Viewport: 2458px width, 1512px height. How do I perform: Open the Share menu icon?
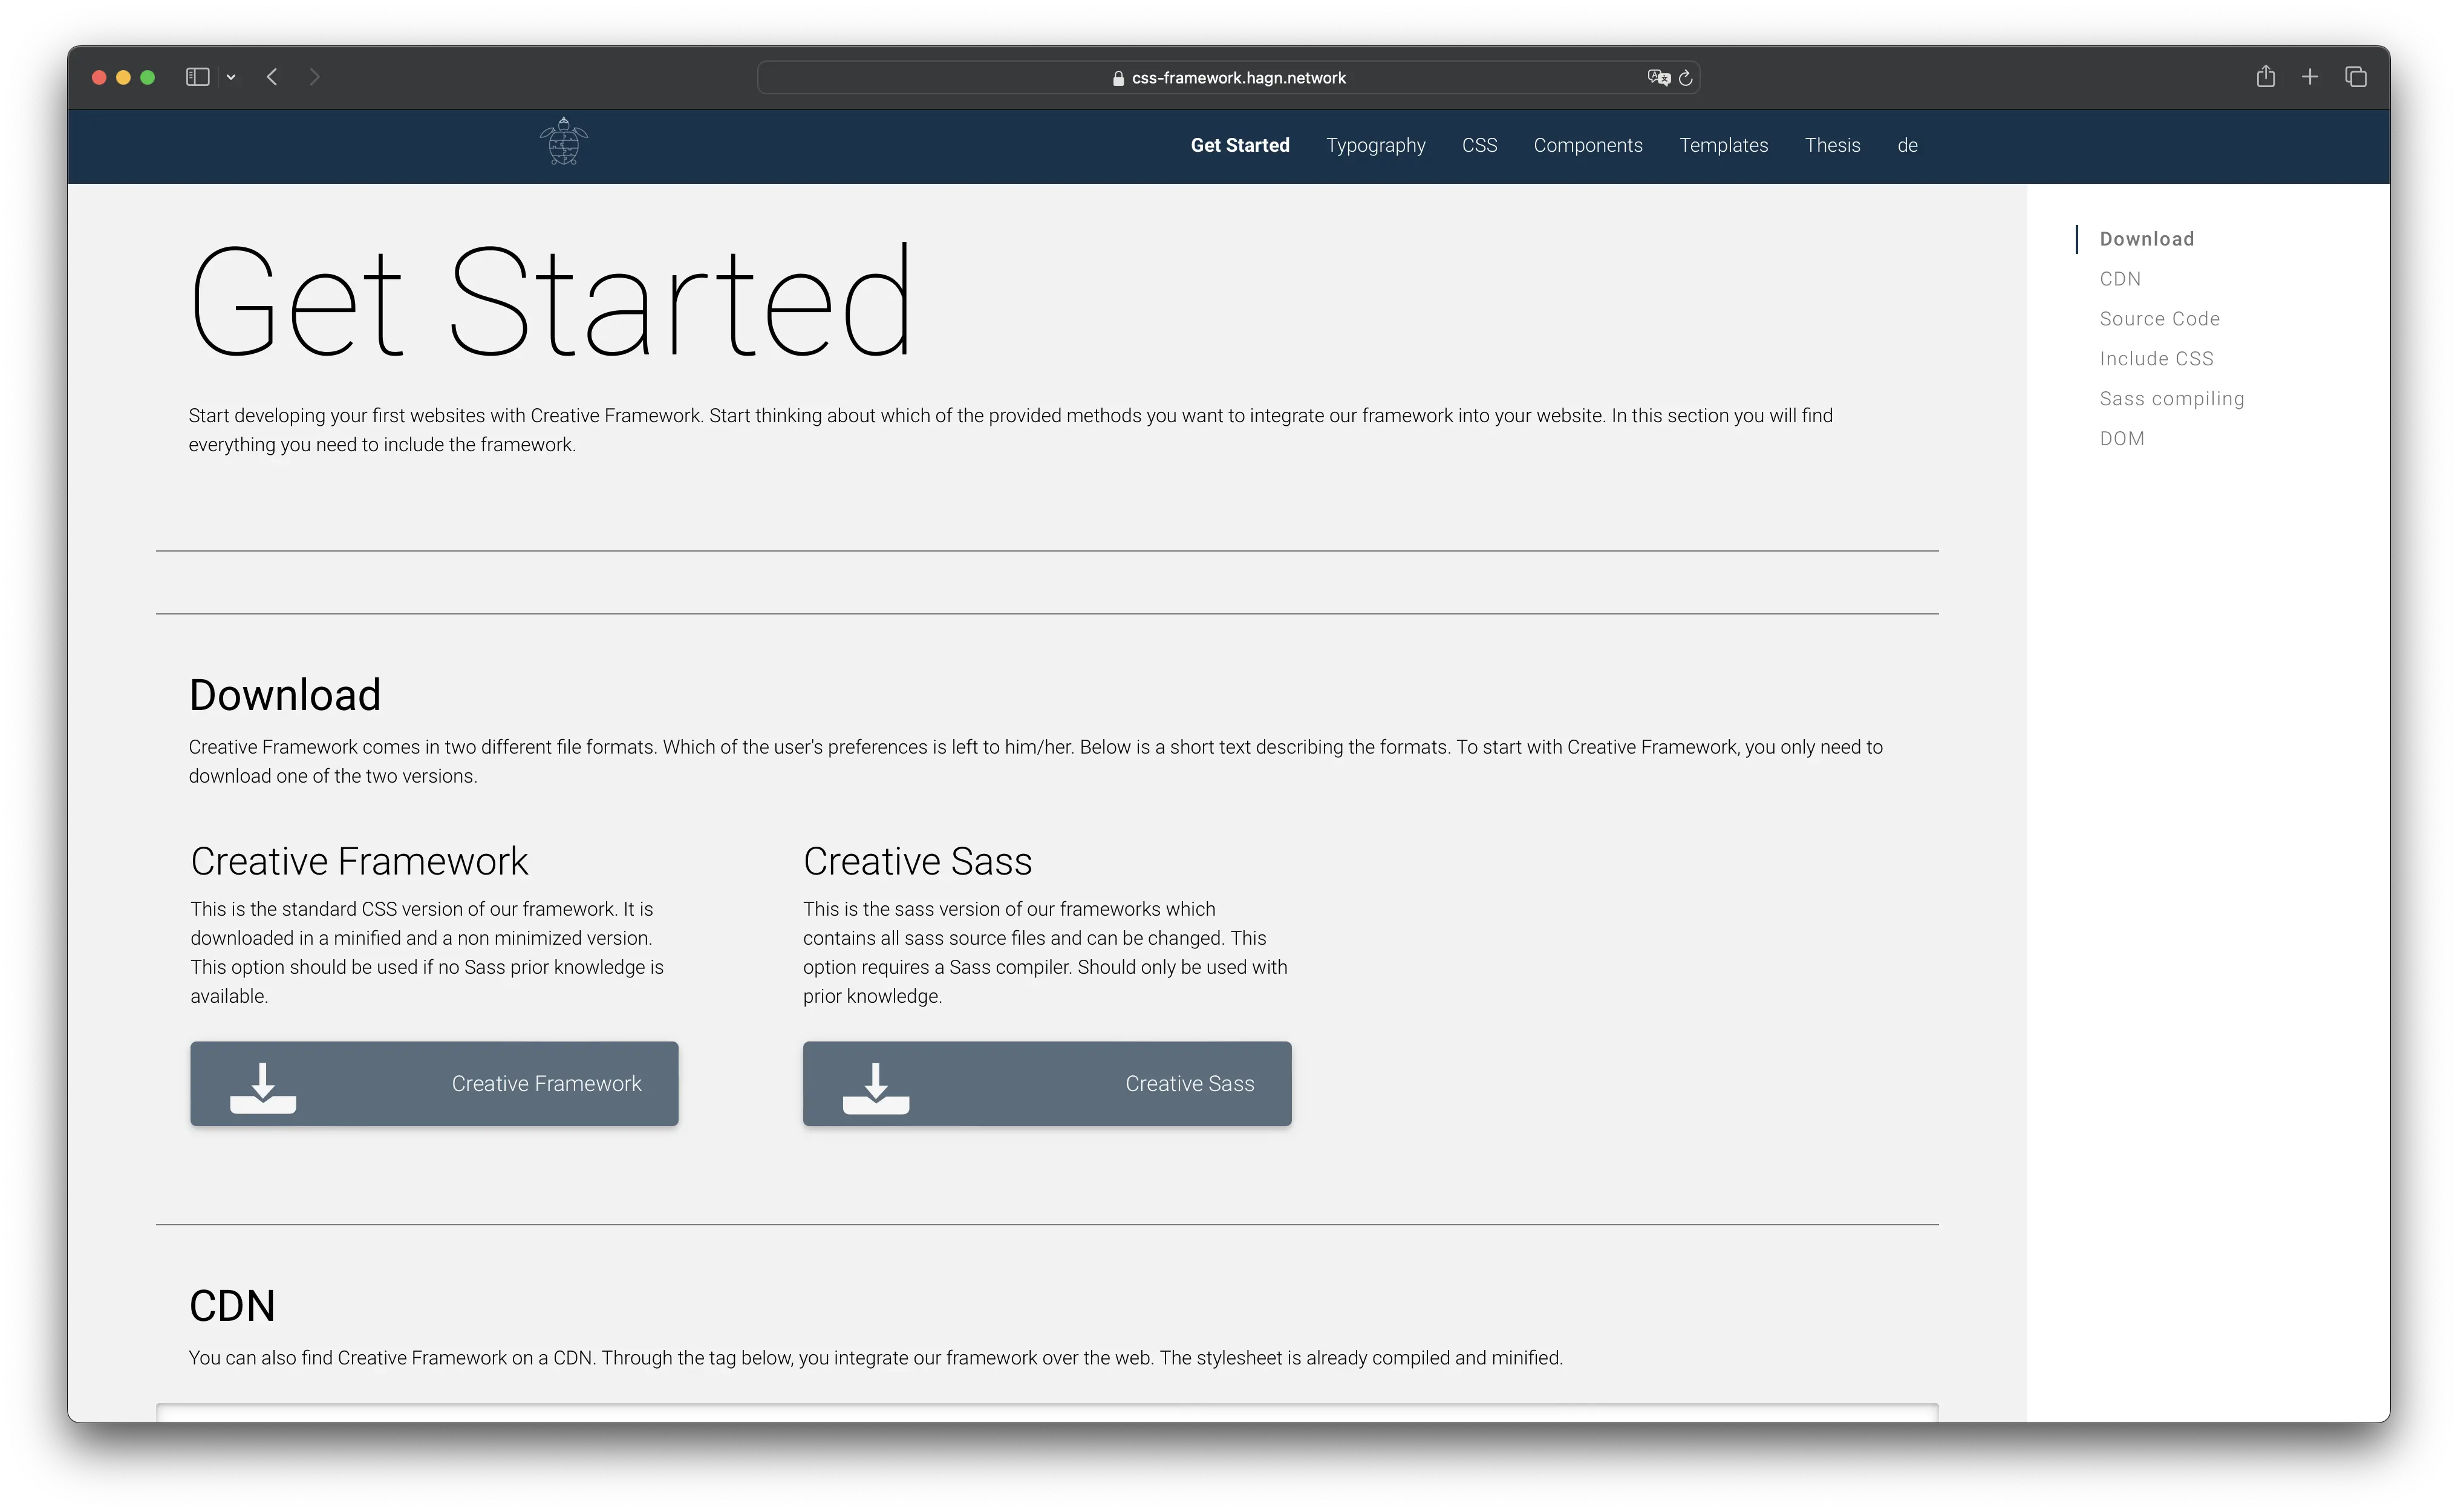click(x=2265, y=77)
